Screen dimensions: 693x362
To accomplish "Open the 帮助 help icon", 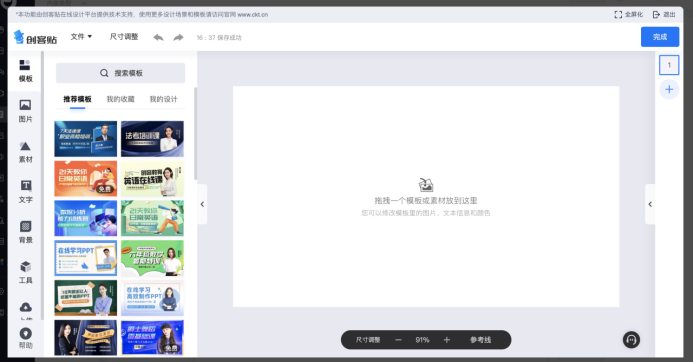I will [25, 338].
